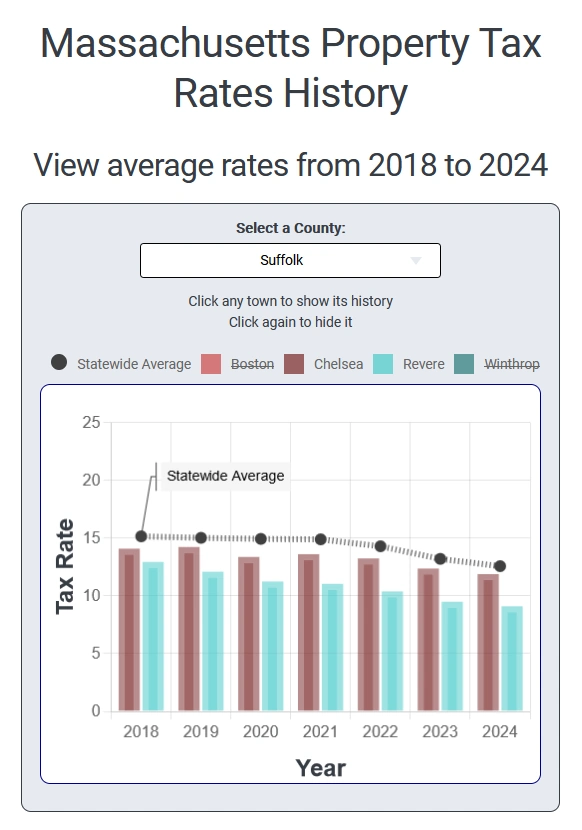The width and height of the screenshot is (582, 830).
Task: Click the Statewide Average annotation label
Action: pos(226,477)
